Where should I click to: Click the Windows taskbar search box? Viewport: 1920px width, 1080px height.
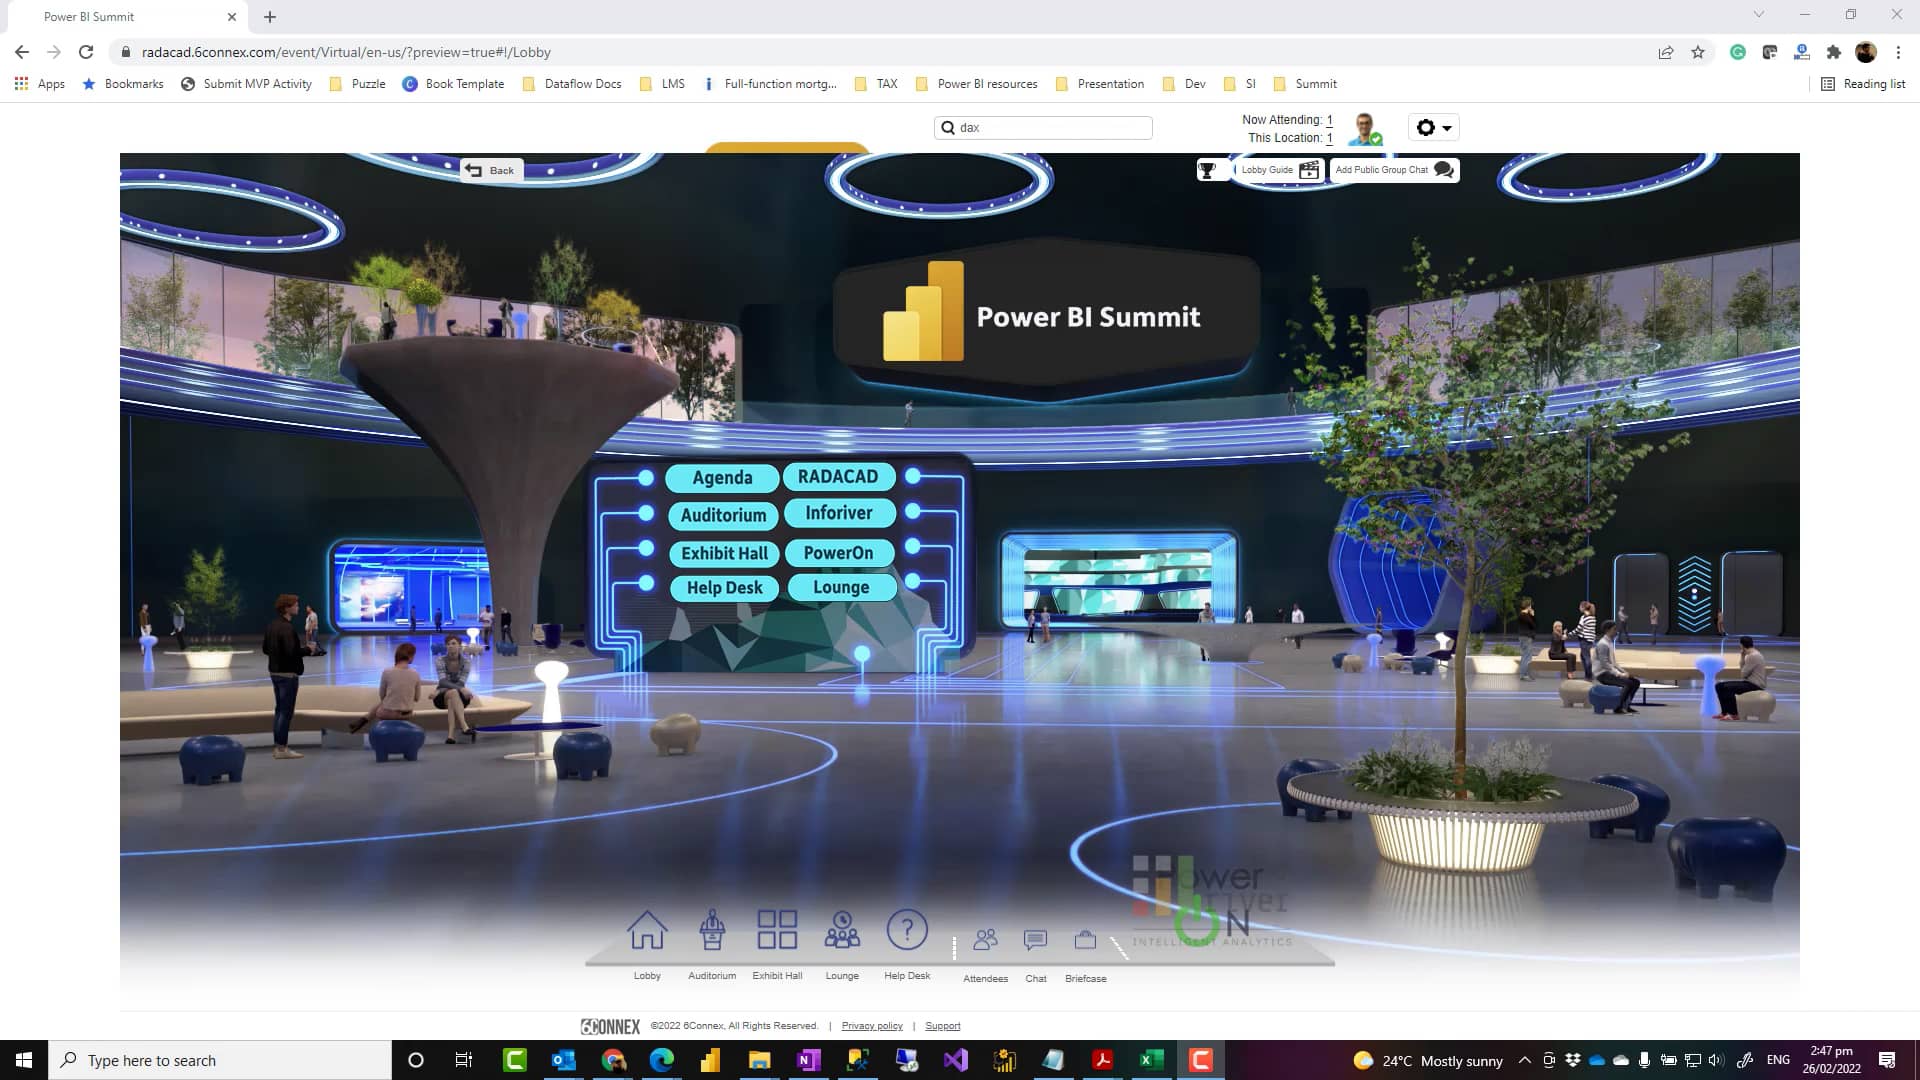click(220, 1060)
